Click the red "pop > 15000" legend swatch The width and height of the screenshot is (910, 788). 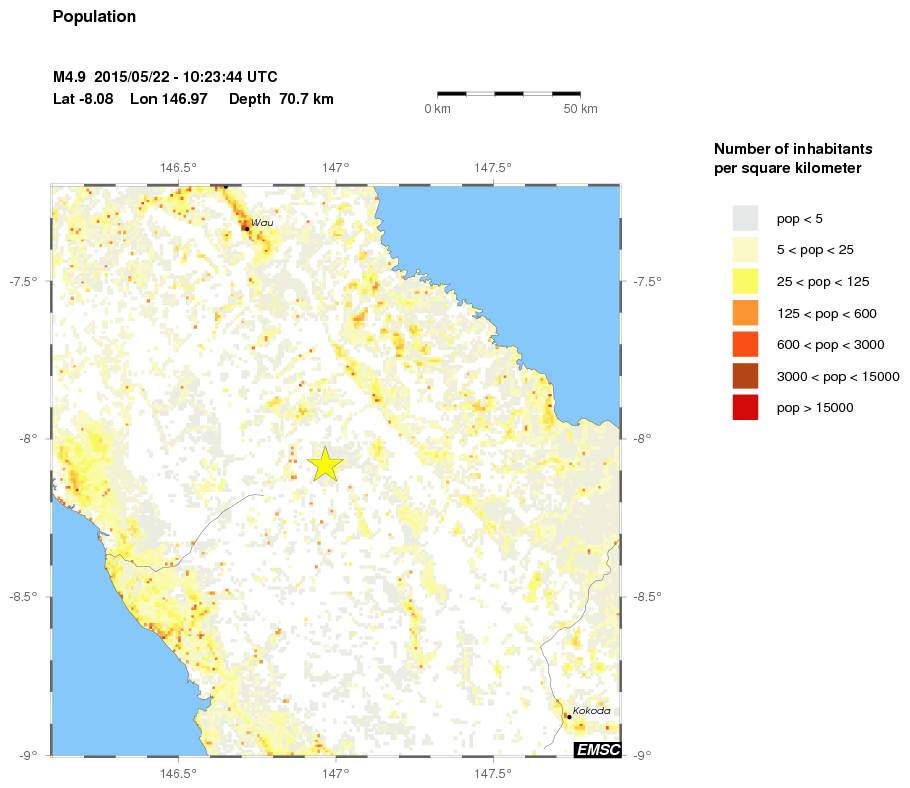745,408
